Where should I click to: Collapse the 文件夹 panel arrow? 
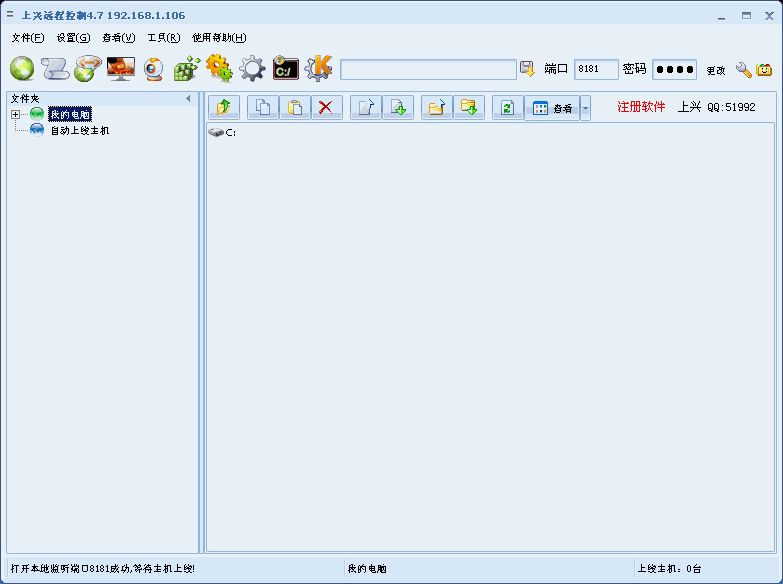[x=188, y=98]
